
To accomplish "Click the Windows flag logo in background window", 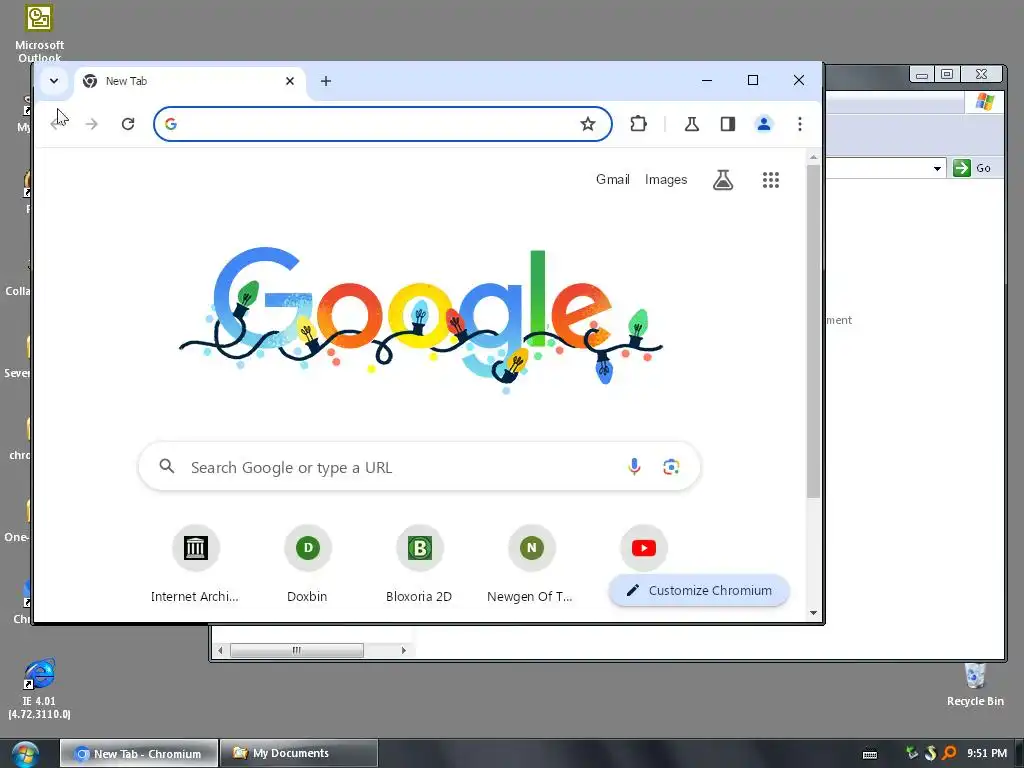I will coord(985,102).
